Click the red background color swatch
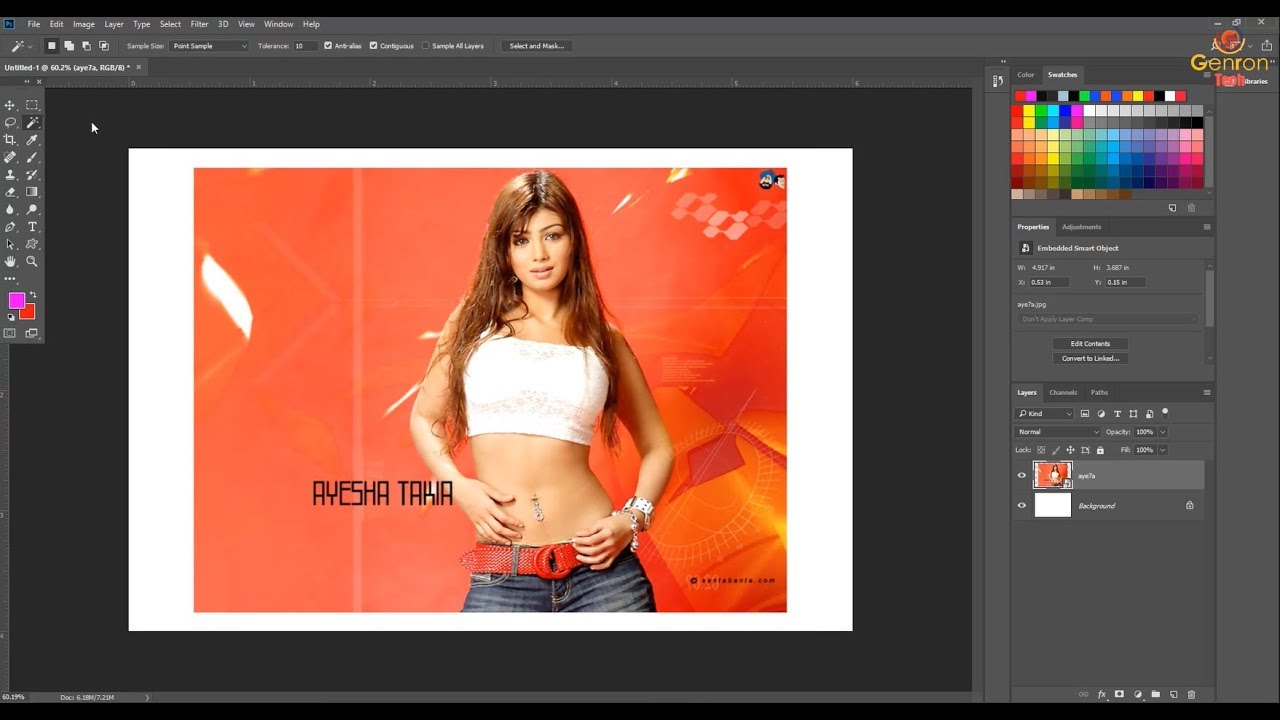Screen dimensions: 1280x720 coord(28,314)
